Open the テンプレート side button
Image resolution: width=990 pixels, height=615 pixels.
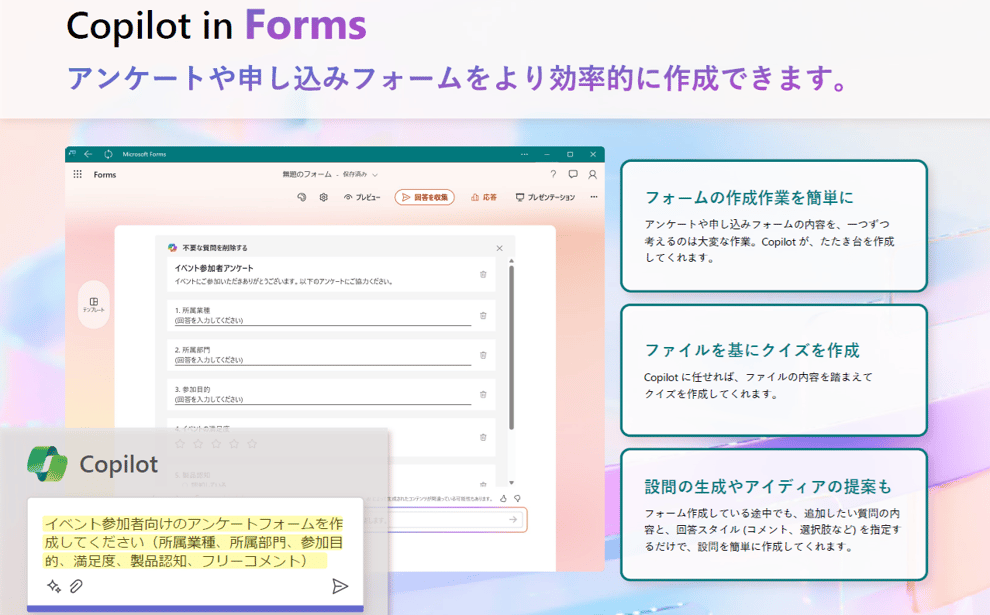point(93,304)
